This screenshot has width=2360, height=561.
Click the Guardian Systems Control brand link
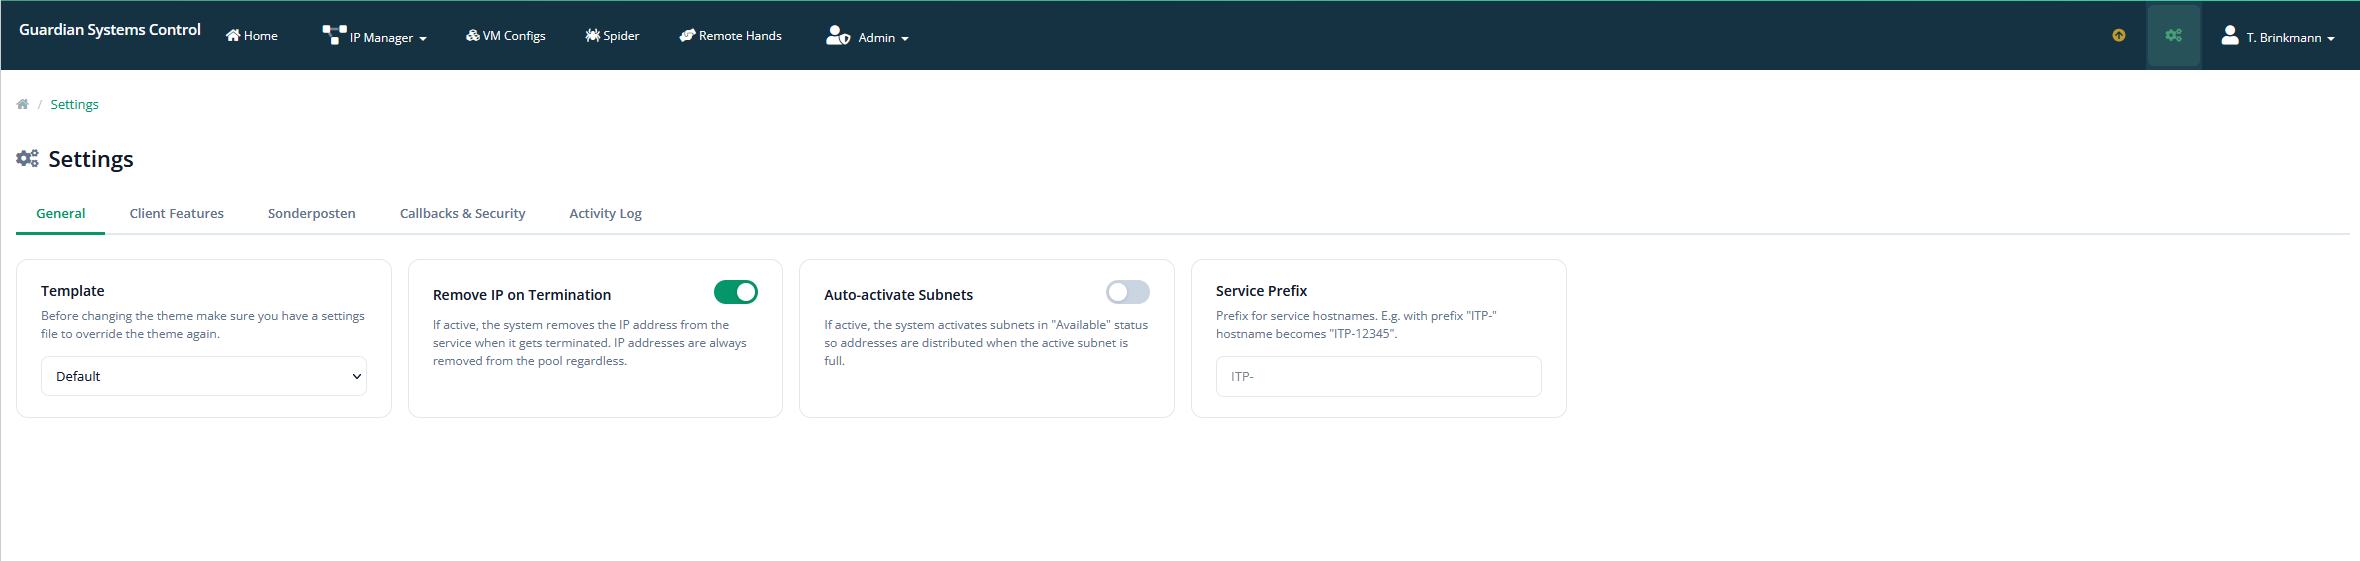click(x=110, y=30)
